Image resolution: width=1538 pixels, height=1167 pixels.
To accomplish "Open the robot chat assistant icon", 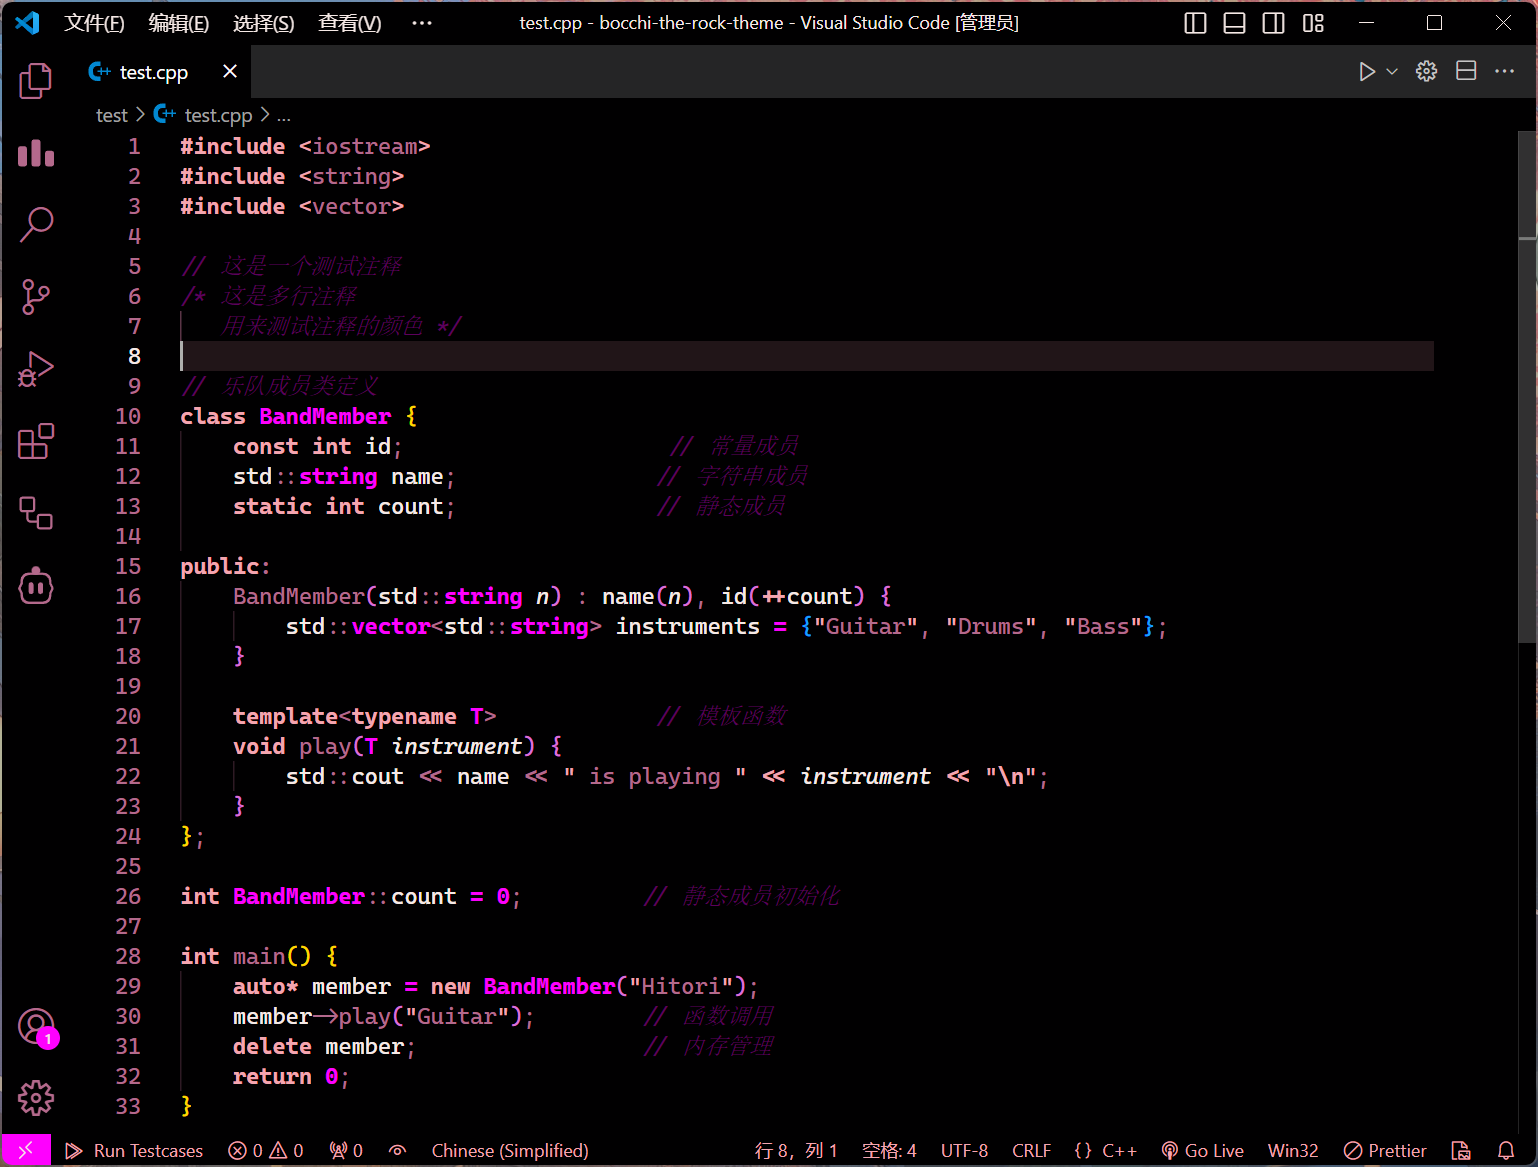I will pyautogui.click(x=36, y=586).
